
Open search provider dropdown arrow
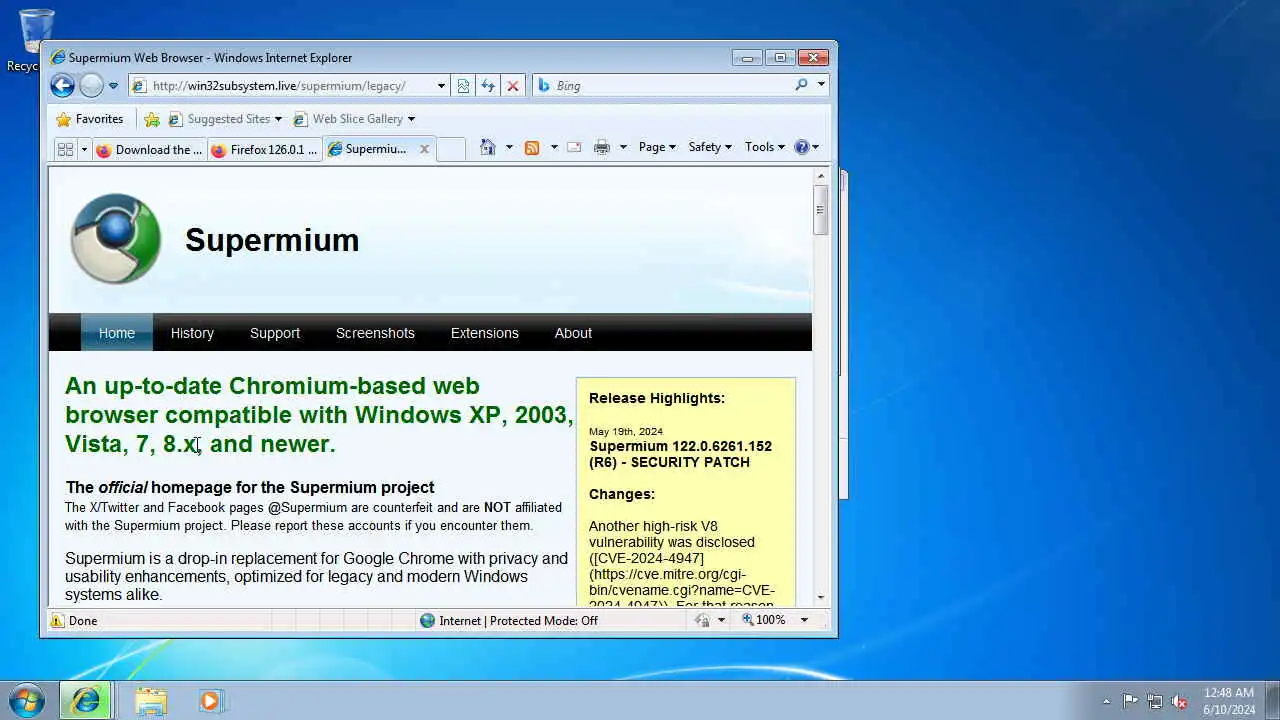[x=821, y=85]
